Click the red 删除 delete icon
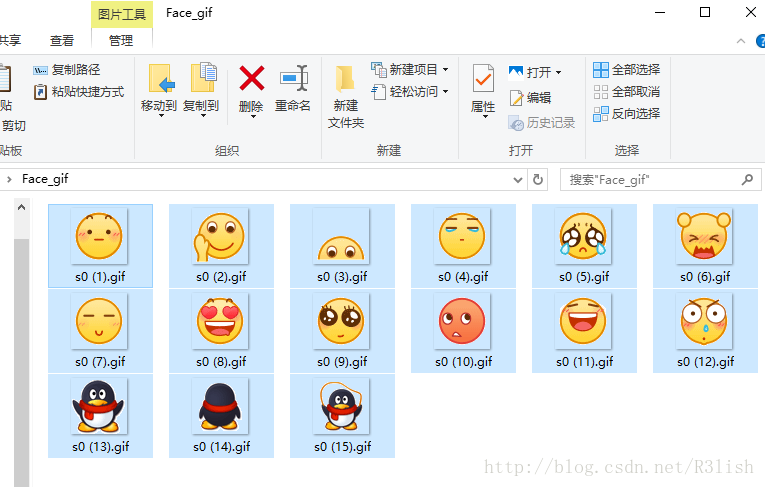Screen dimensions: 765x487 (x=252, y=78)
